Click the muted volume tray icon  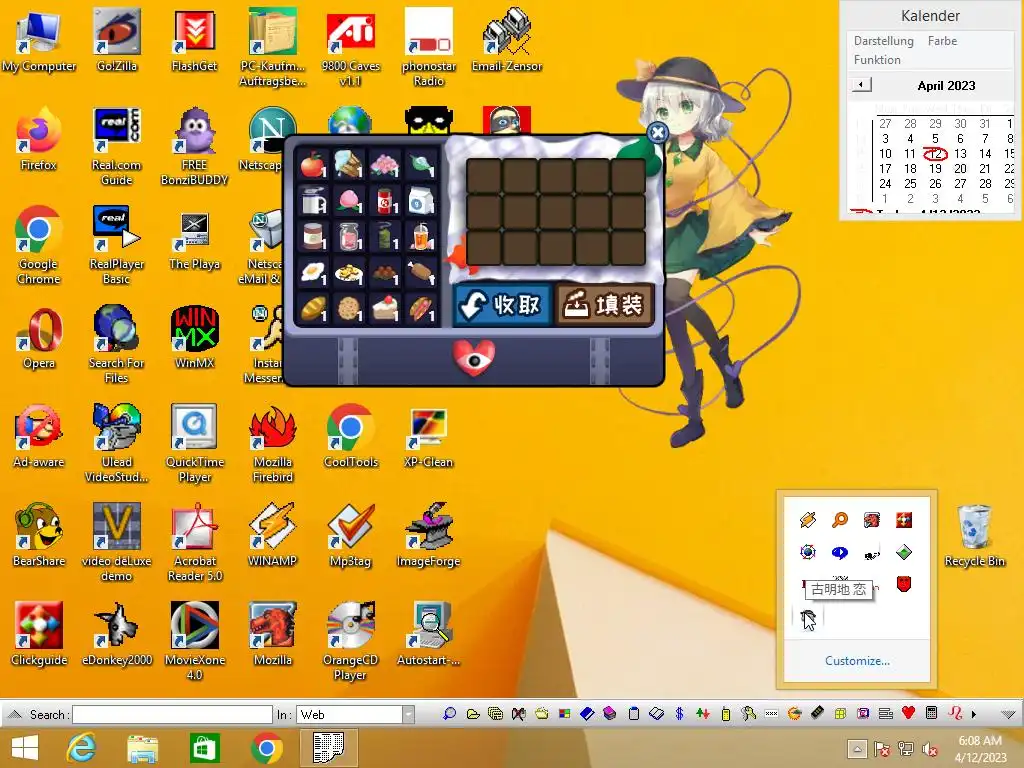point(930,749)
